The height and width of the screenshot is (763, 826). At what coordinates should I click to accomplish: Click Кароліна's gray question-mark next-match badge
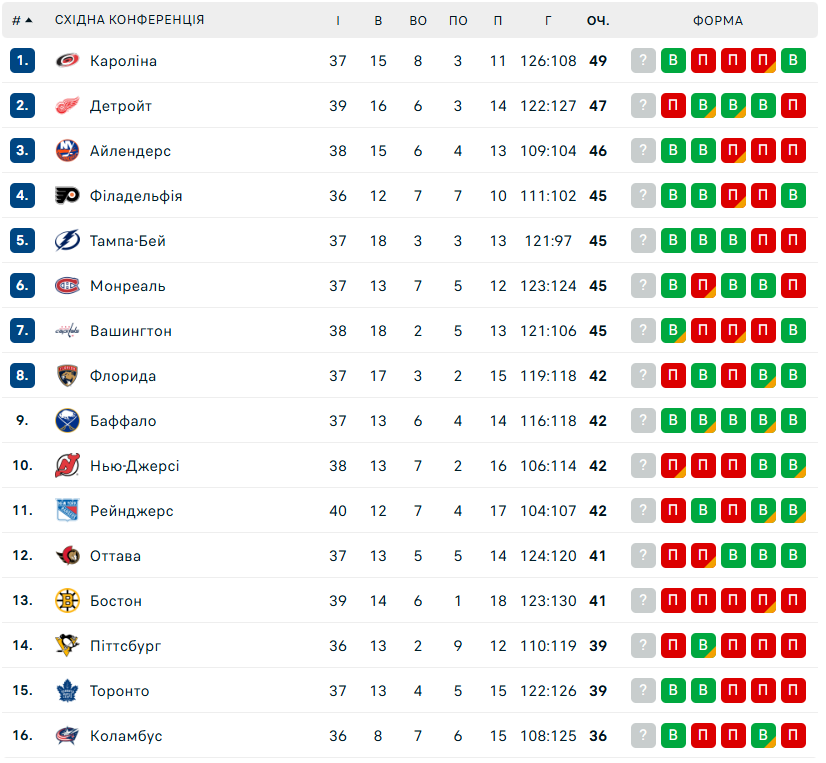[644, 61]
